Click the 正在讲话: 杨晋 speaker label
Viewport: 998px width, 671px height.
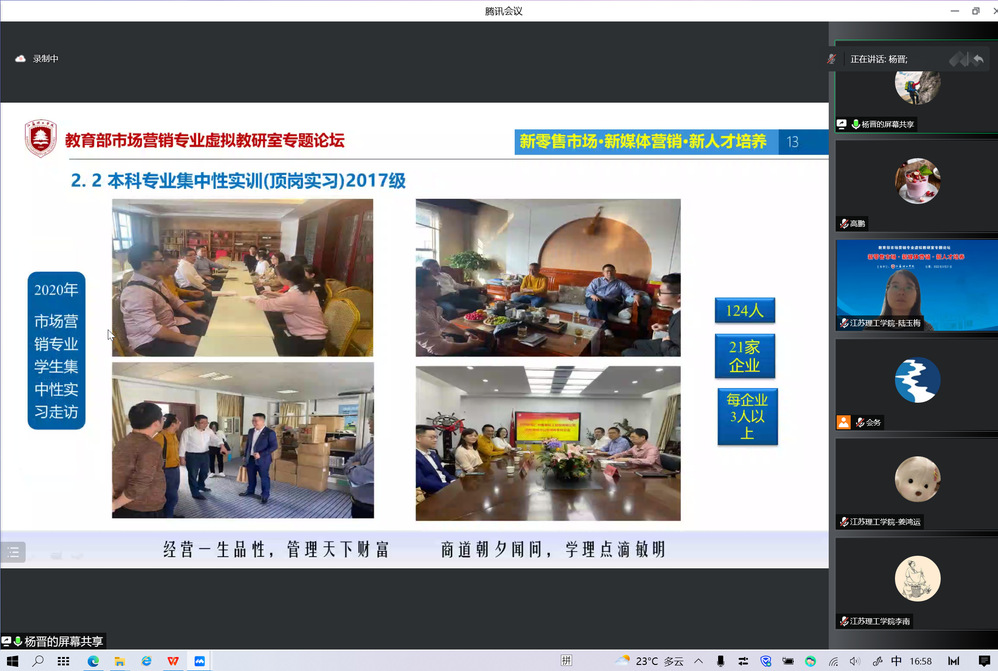point(879,59)
